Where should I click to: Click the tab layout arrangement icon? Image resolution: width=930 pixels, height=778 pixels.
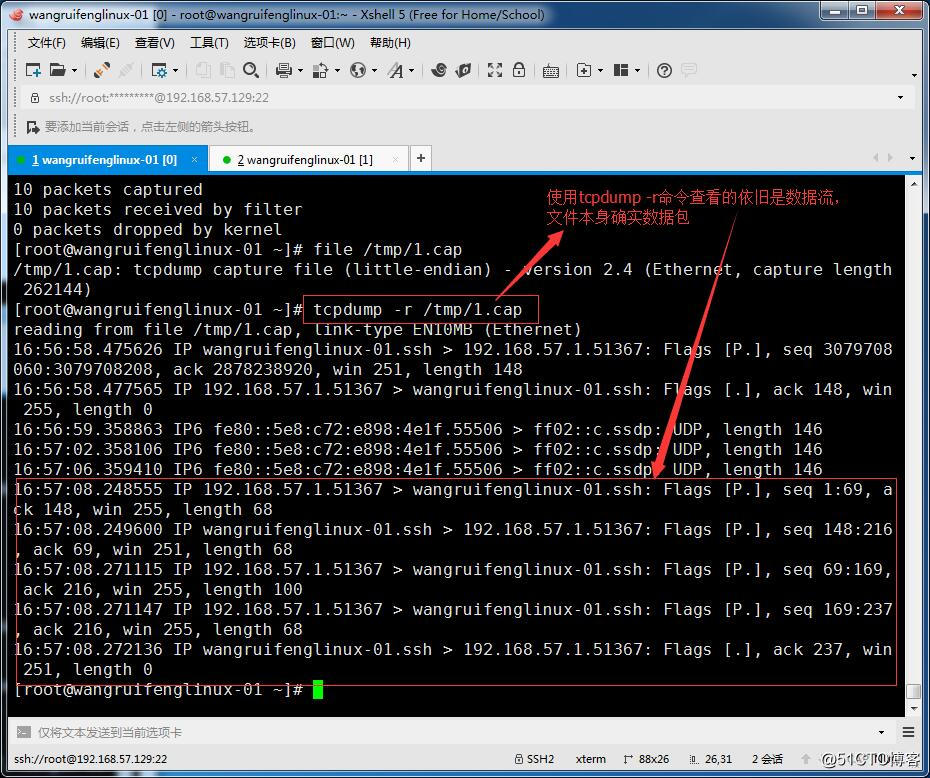(621, 71)
